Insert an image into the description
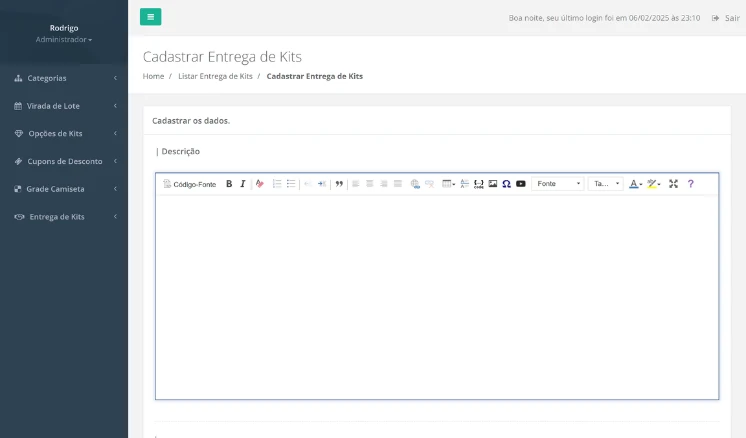The height and width of the screenshot is (438, 746). pos(493,184)
